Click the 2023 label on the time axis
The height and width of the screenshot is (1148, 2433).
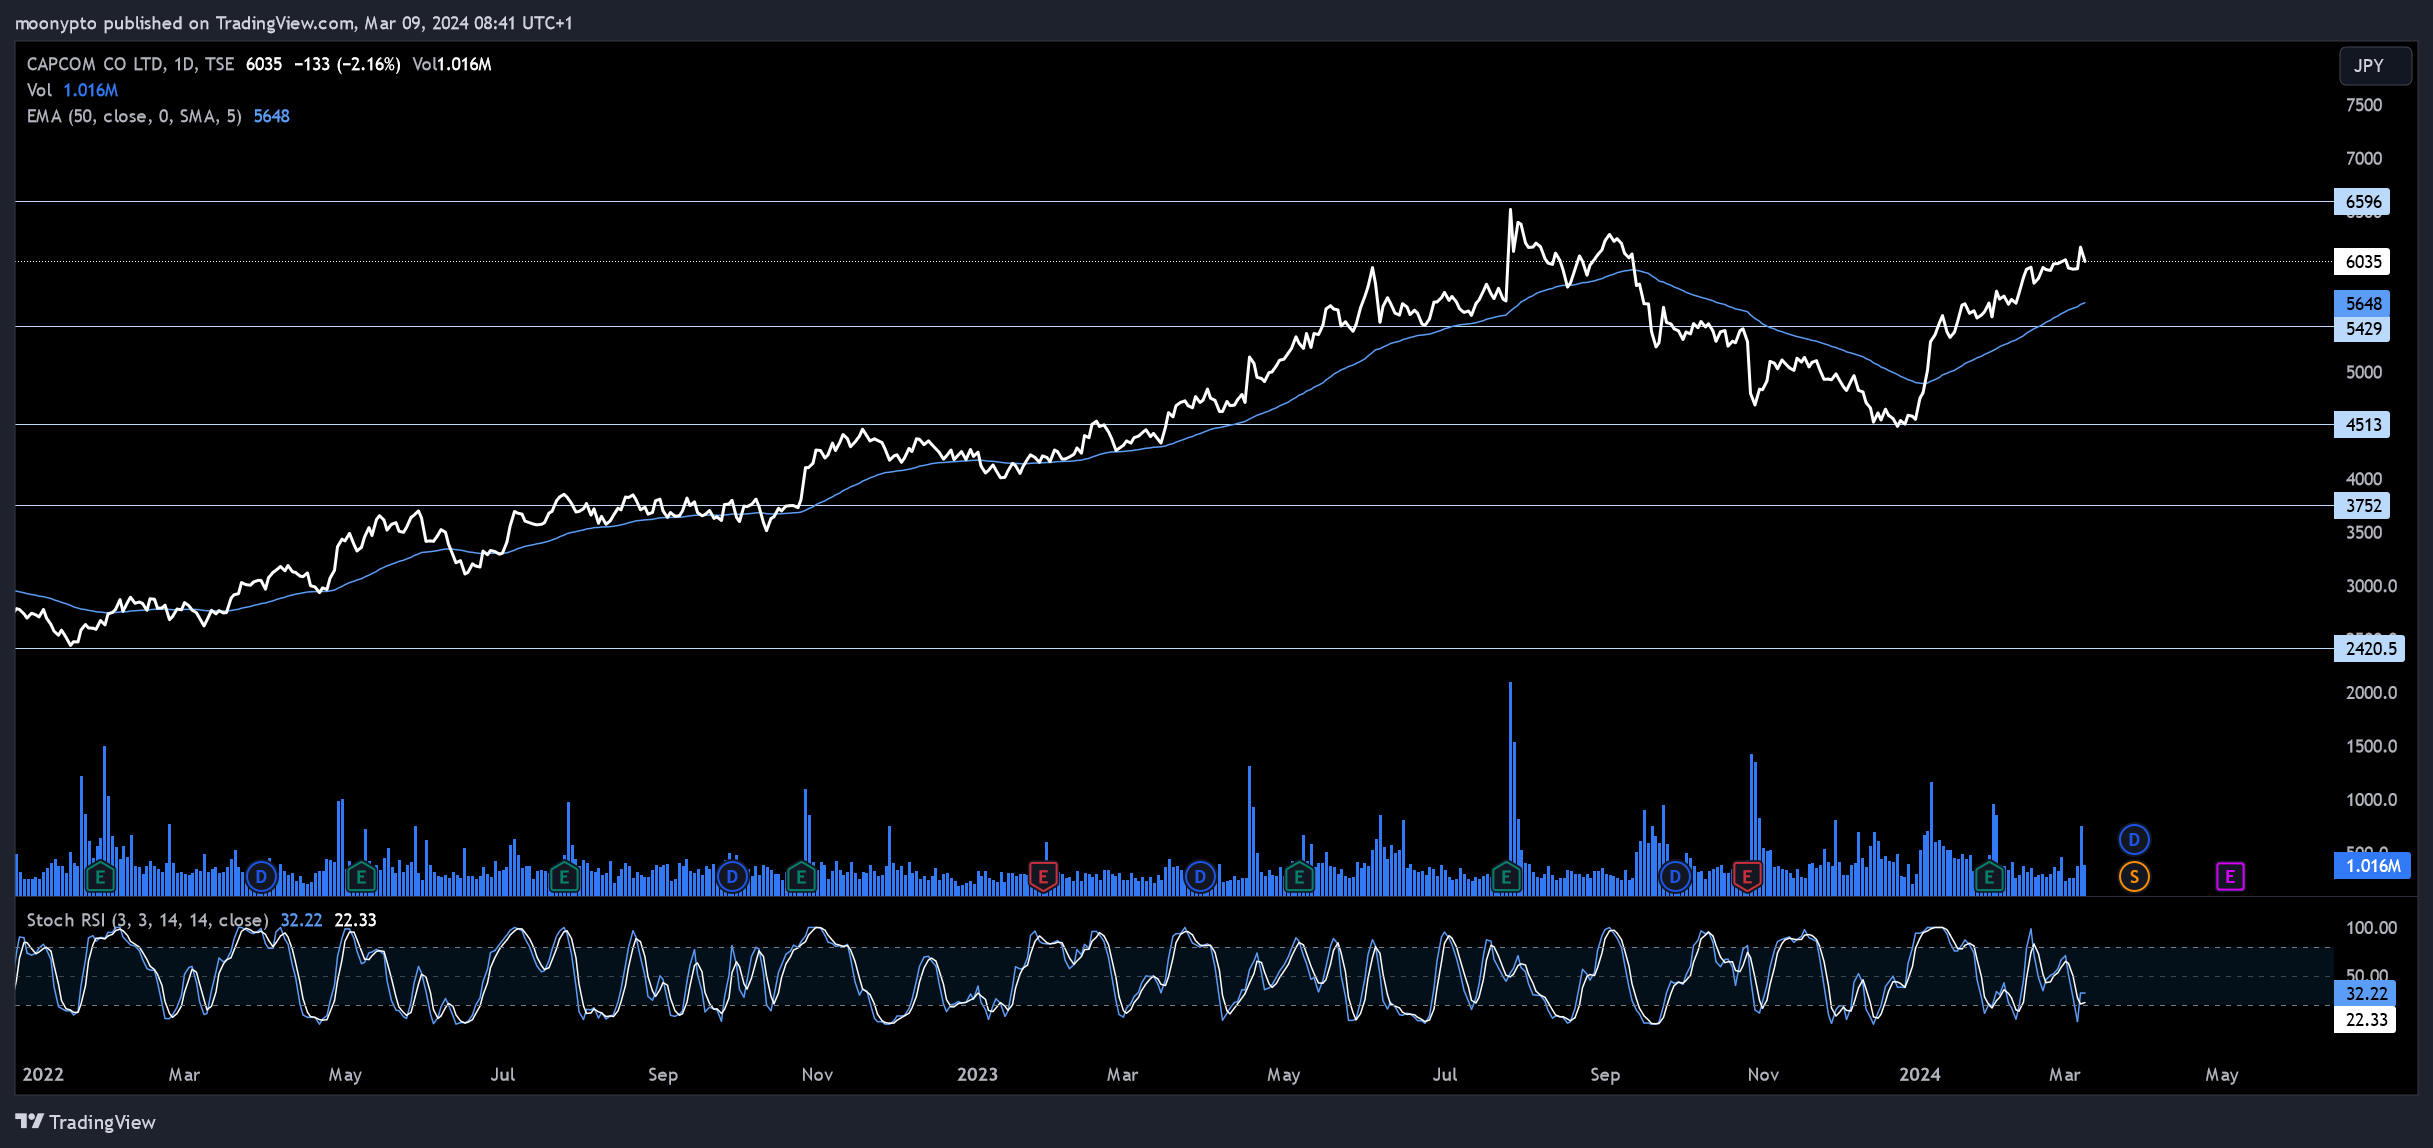[977, 1074]
